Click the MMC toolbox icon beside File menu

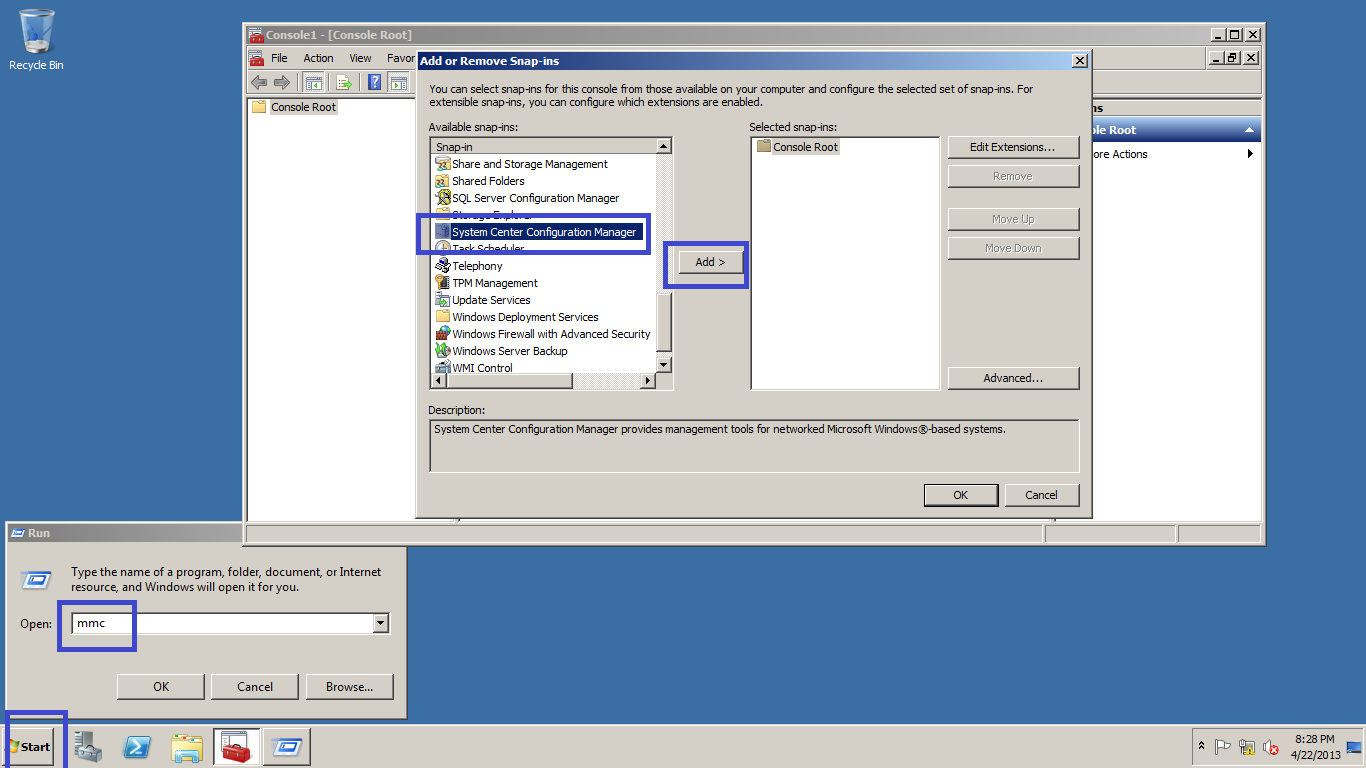[x=257, y=58]
